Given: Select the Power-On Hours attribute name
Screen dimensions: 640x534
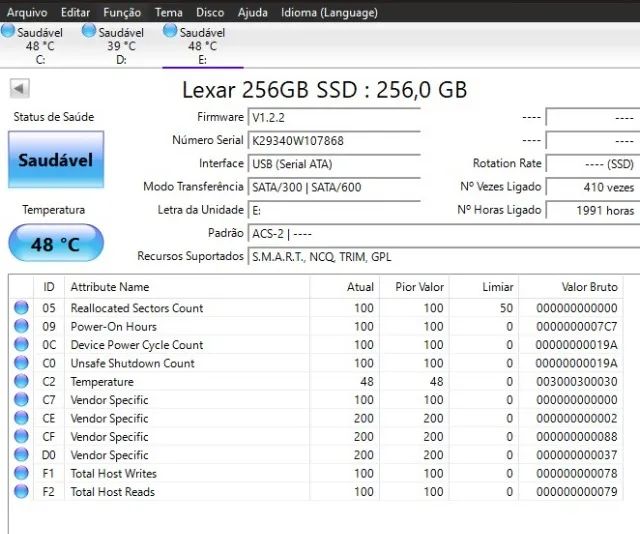Looking at the screenshot, I should (x=113, y=327).
